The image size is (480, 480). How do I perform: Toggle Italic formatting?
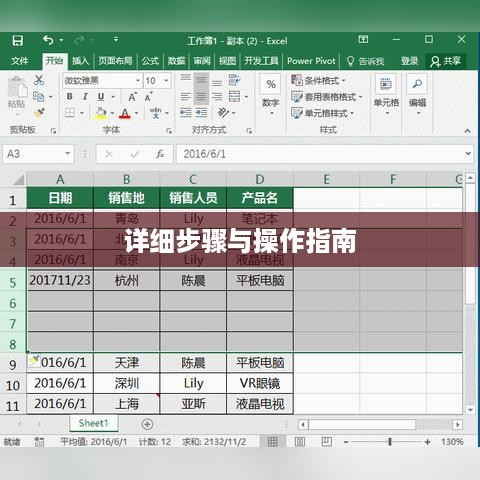[85, 96]
